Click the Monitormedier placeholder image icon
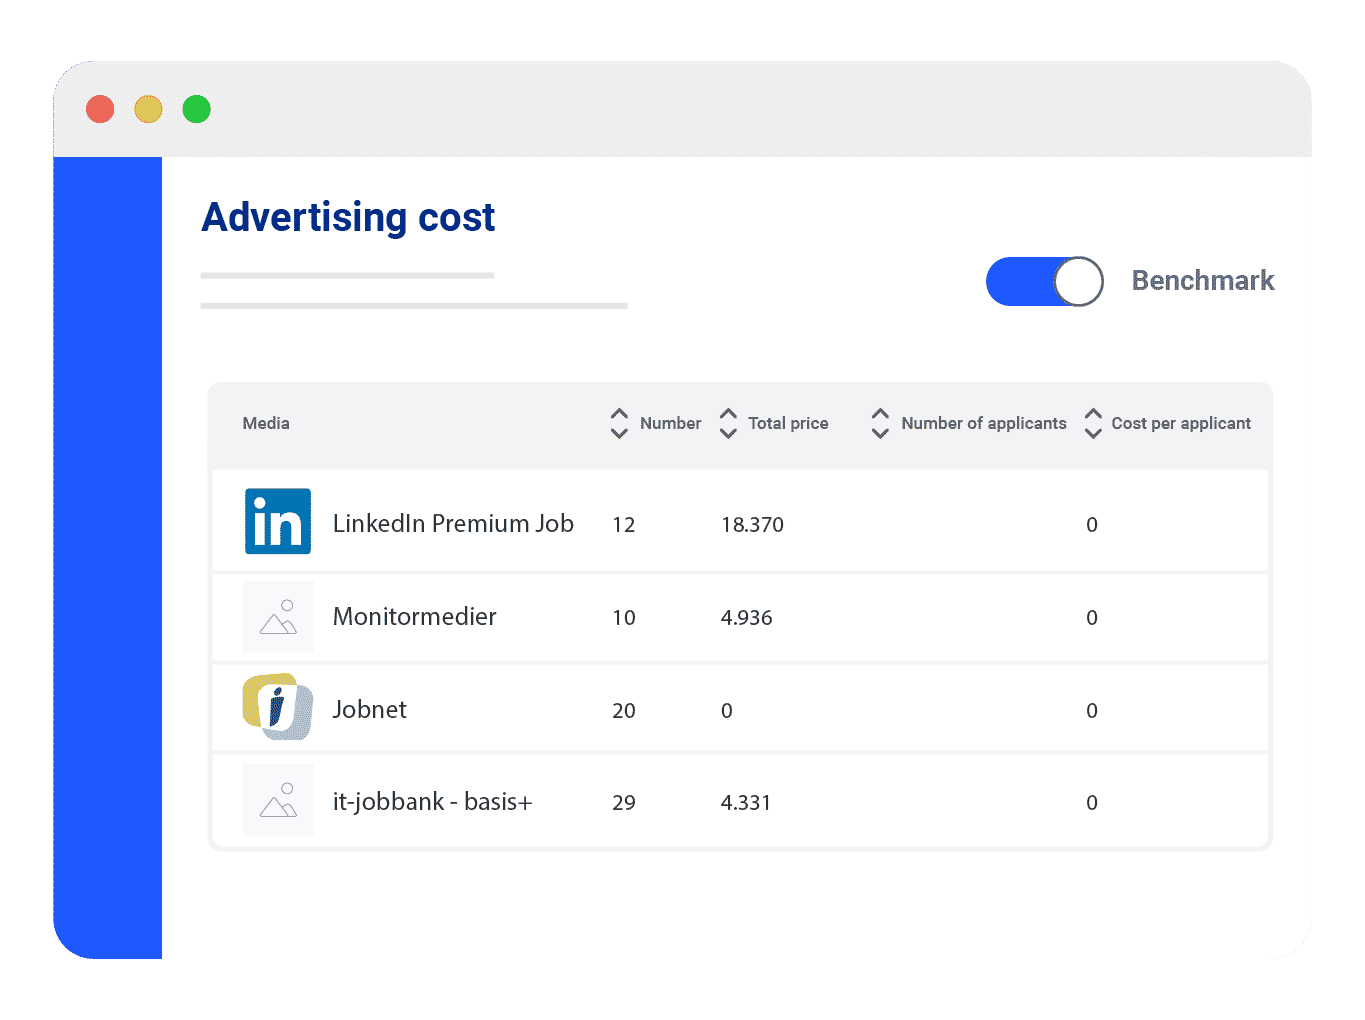 [x=278, y=617]
